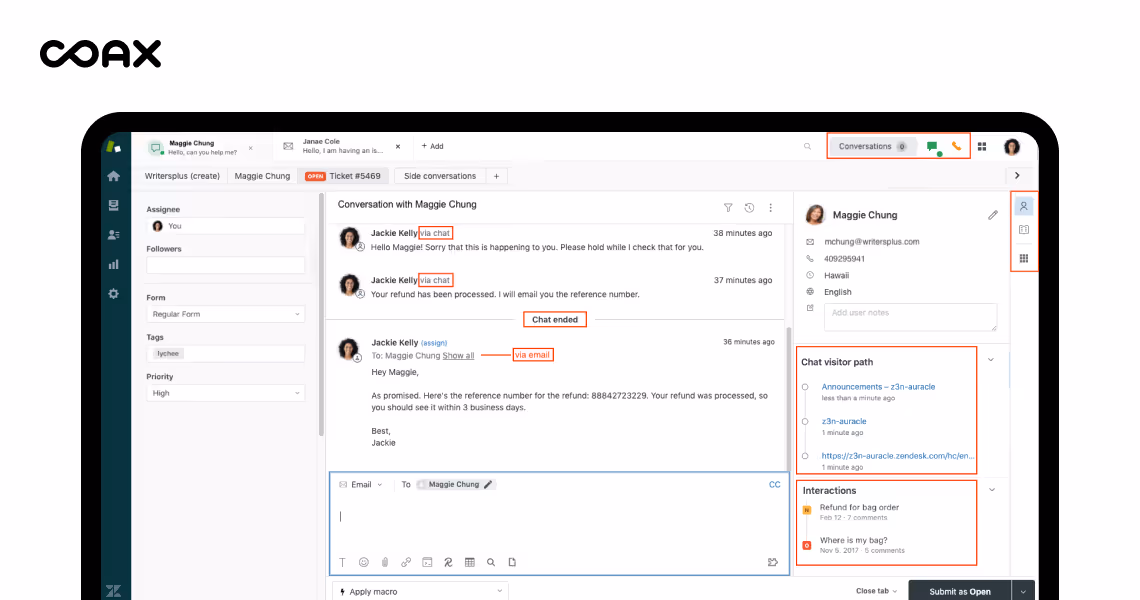Open Admin gear icon in sidebar
Screen dimensions: 1140x600
113,294
